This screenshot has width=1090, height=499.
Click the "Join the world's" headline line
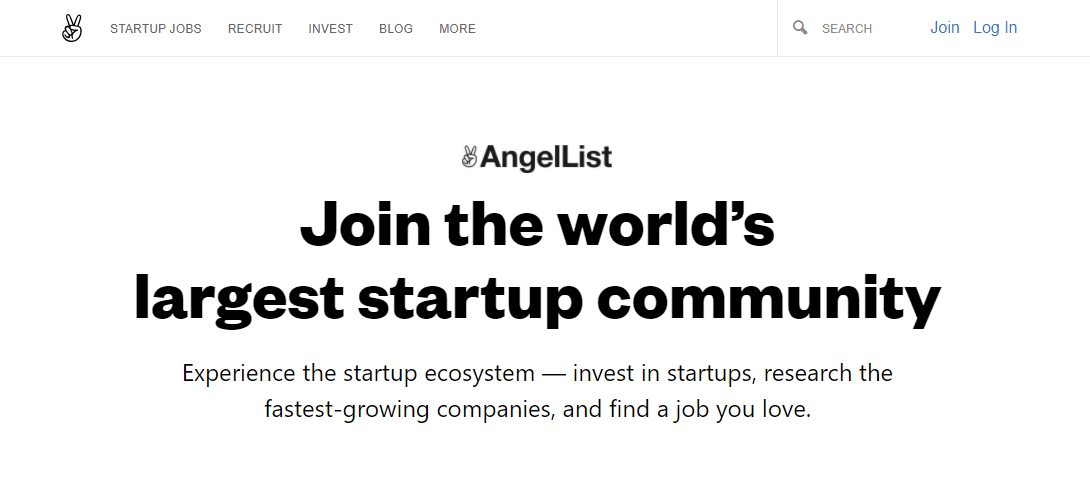pos(538,224)
